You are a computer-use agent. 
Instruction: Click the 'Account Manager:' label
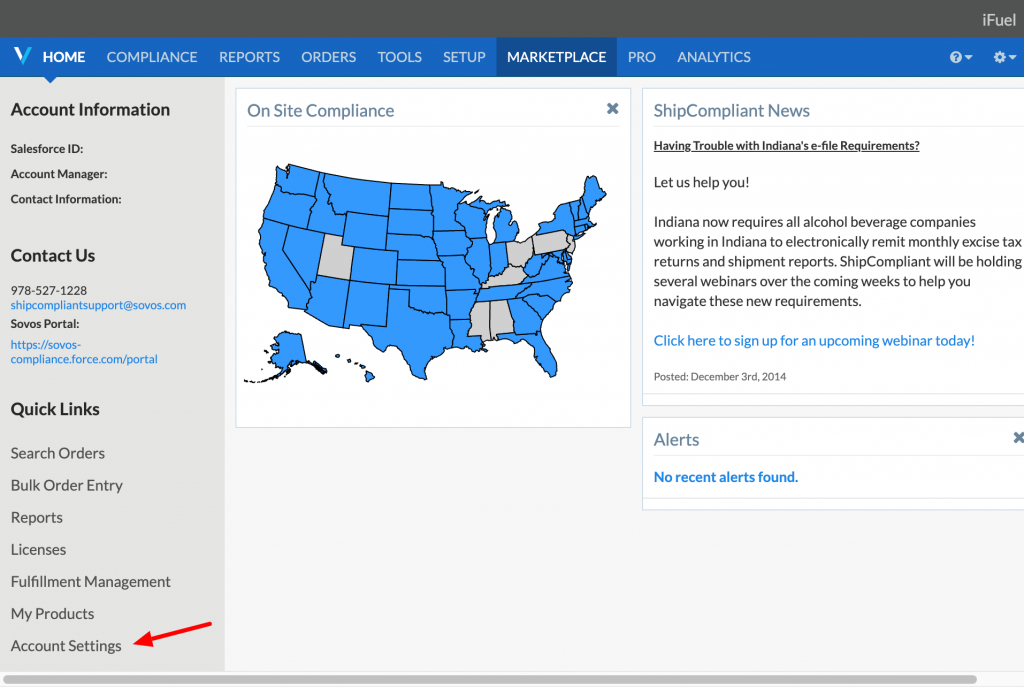click(59, 174)
